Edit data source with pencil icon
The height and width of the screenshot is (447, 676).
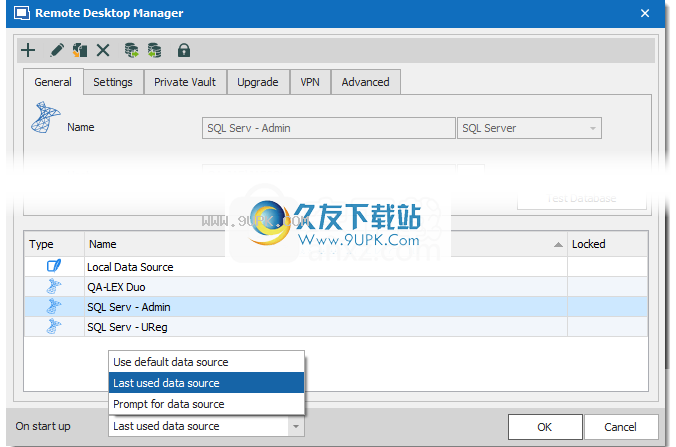click(x=56, y=50)
